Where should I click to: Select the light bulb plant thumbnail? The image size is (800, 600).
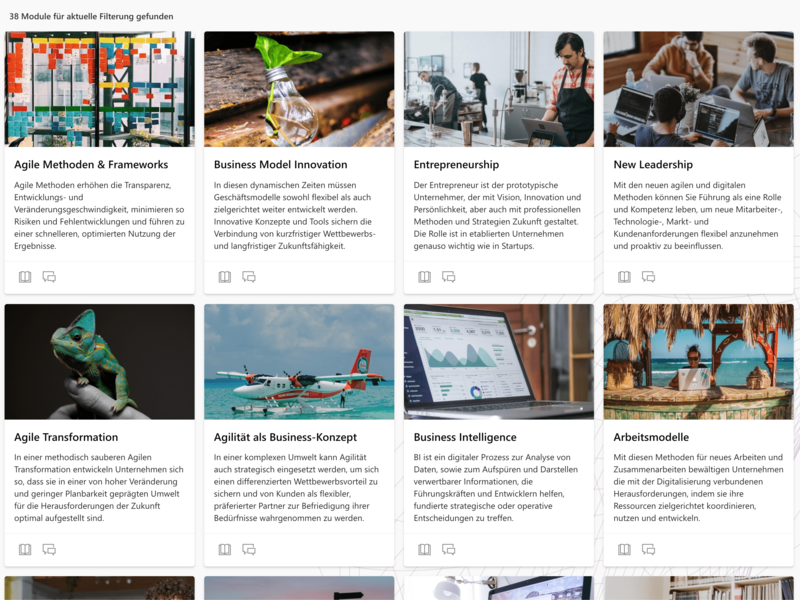pos(299,89)
